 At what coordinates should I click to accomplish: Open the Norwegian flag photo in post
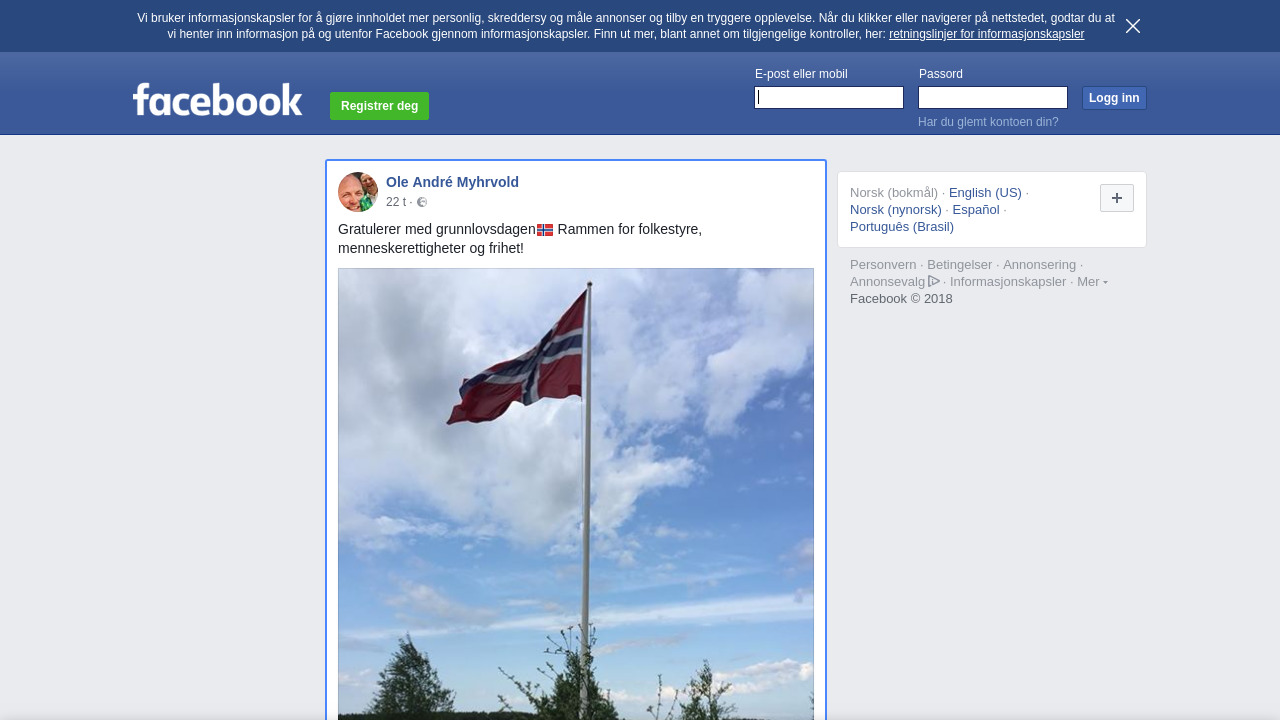(576, 494)
